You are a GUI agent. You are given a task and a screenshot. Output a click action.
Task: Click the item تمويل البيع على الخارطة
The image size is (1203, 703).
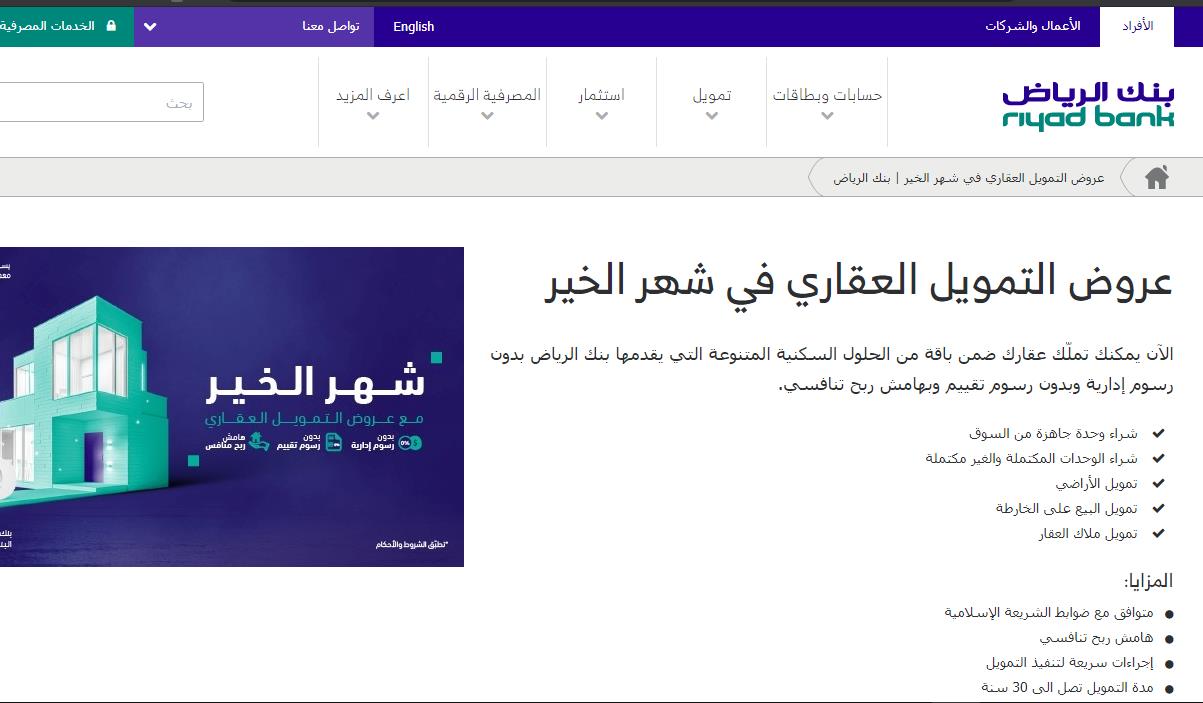[x=1067, y=509]
